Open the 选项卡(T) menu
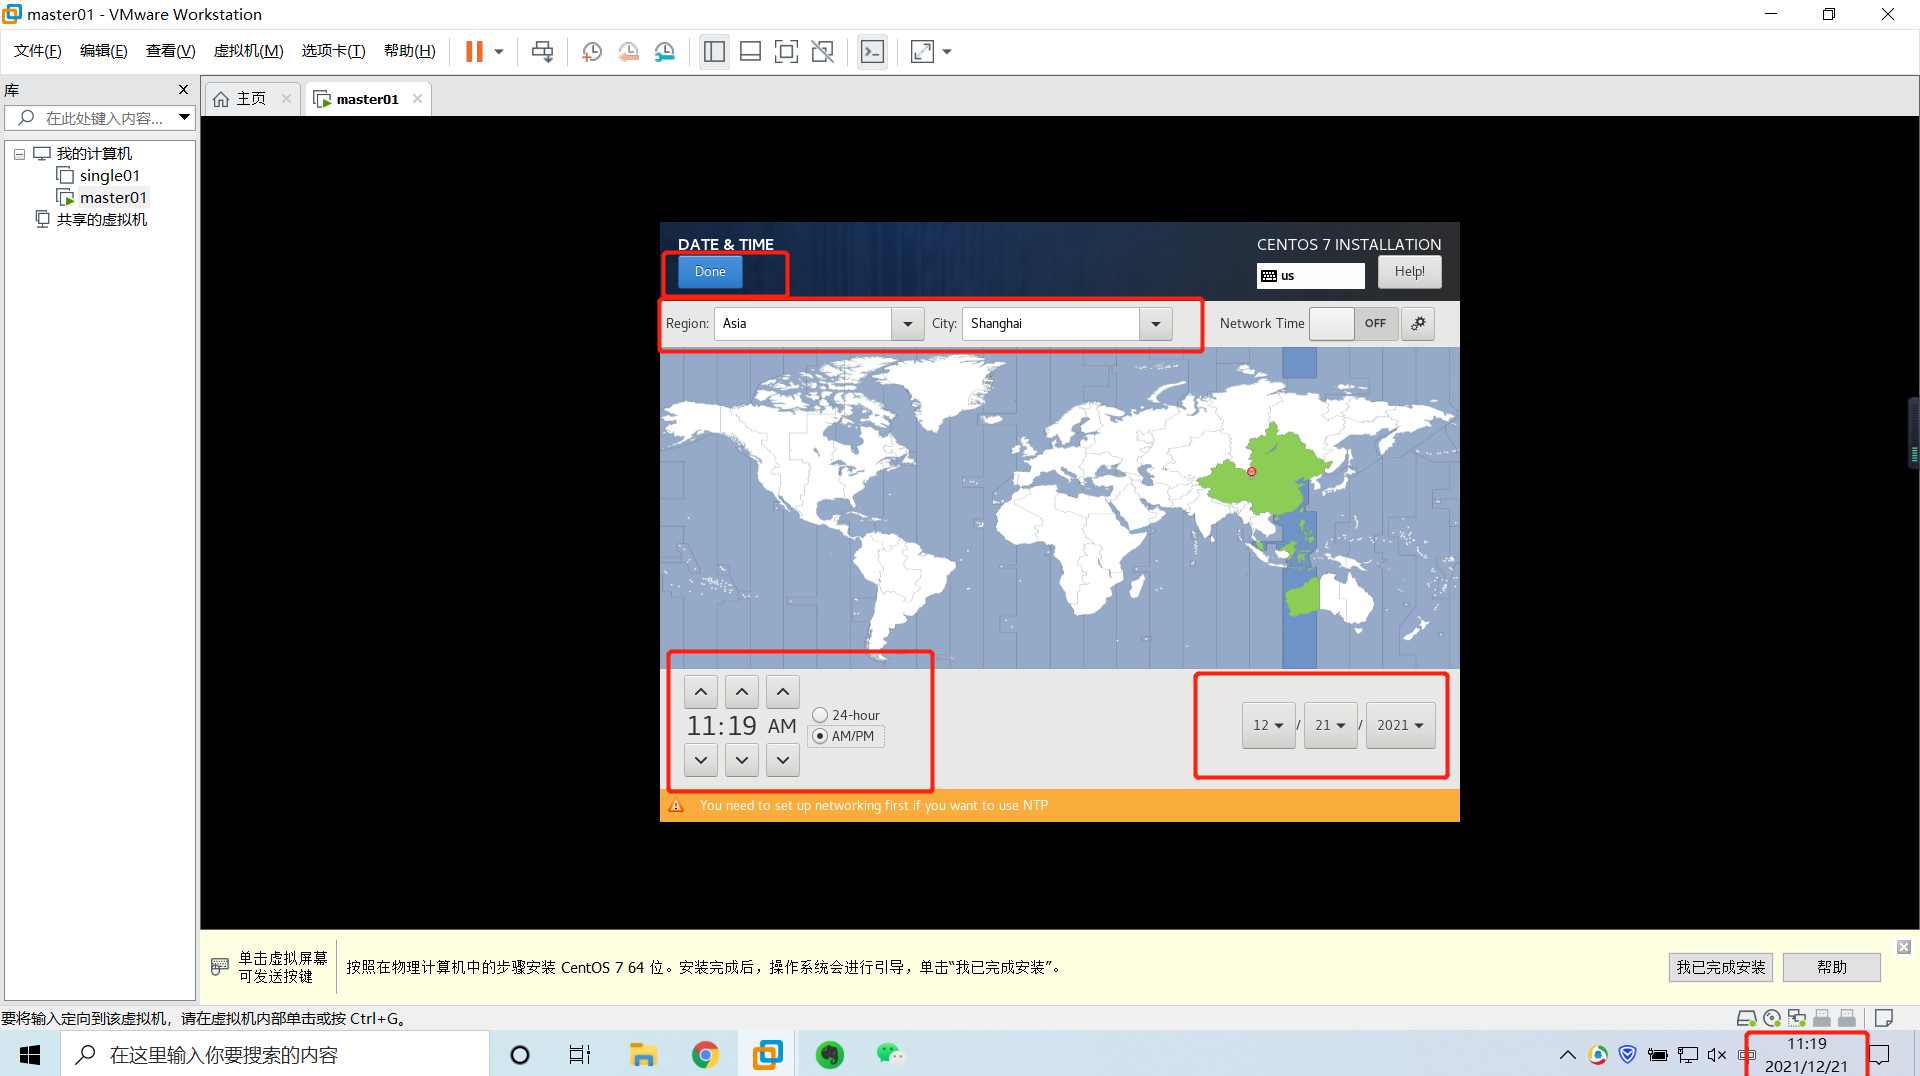The image size is (1920, 1076). click(333, 51)
